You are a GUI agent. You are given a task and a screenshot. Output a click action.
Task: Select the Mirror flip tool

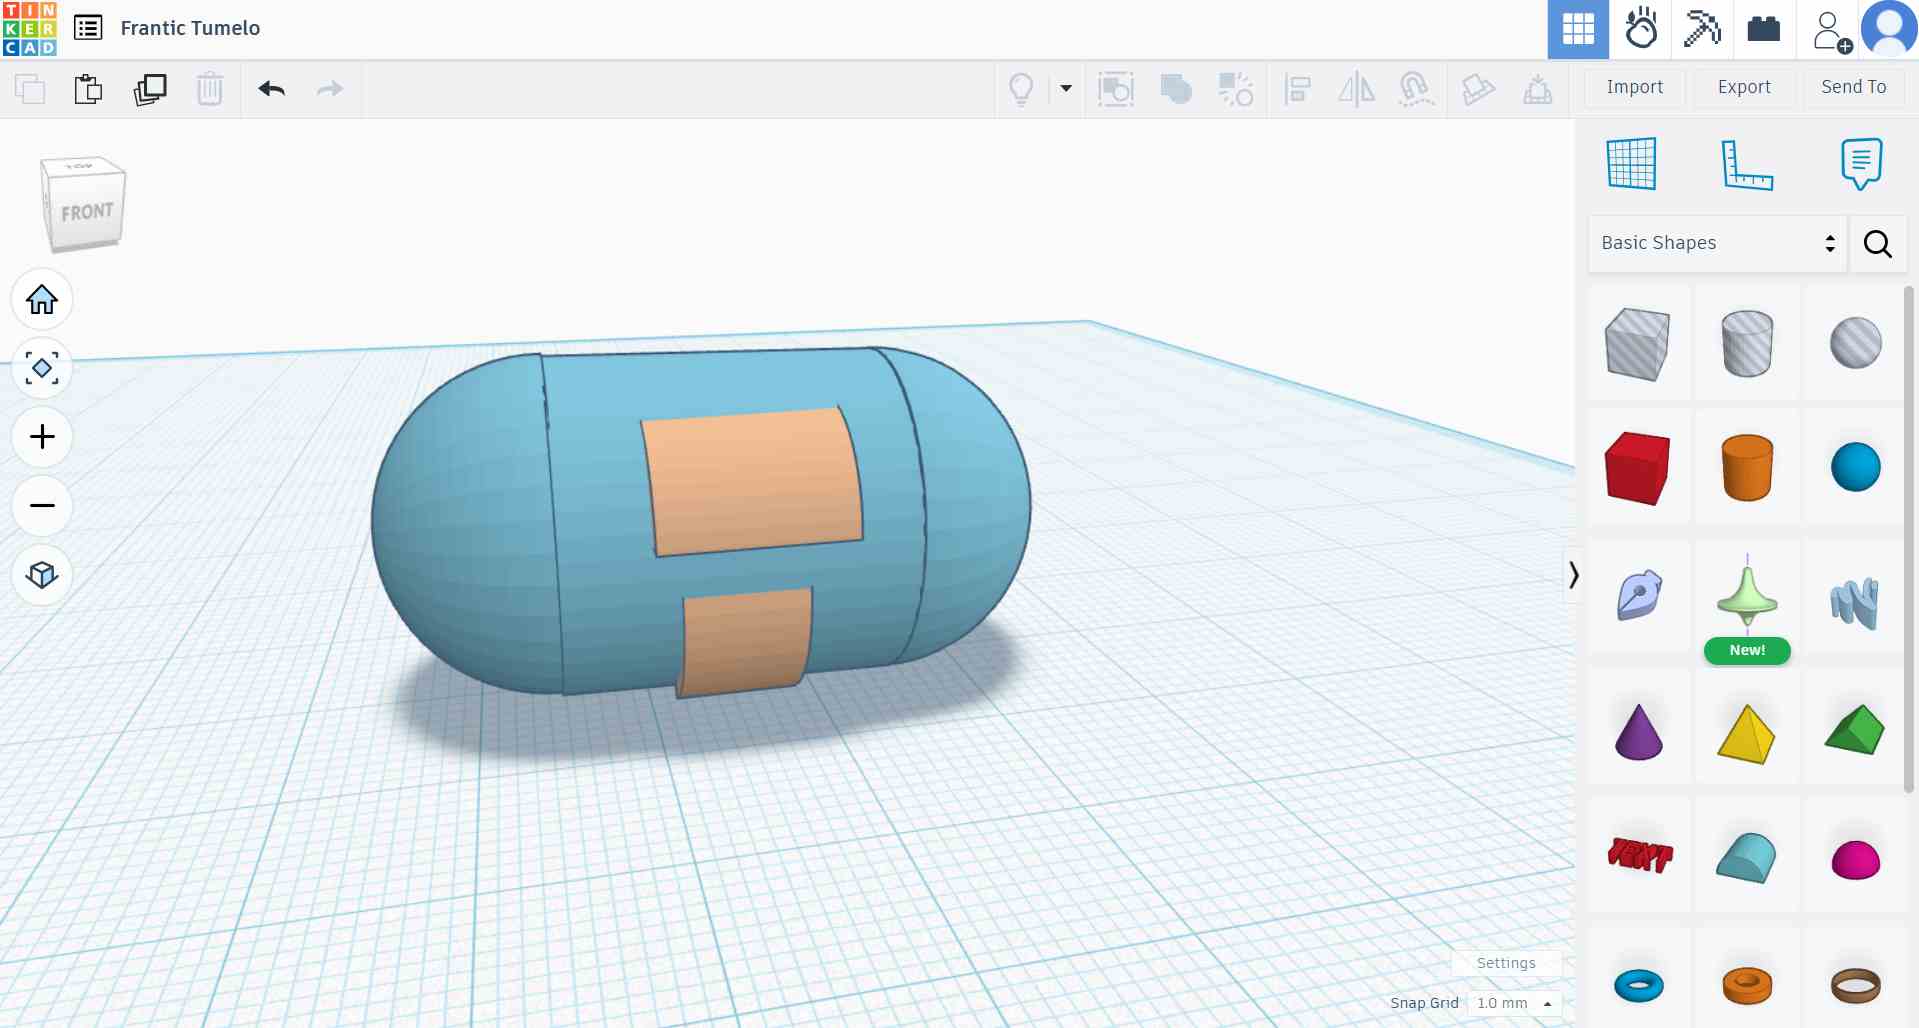tap(1356, 89)
